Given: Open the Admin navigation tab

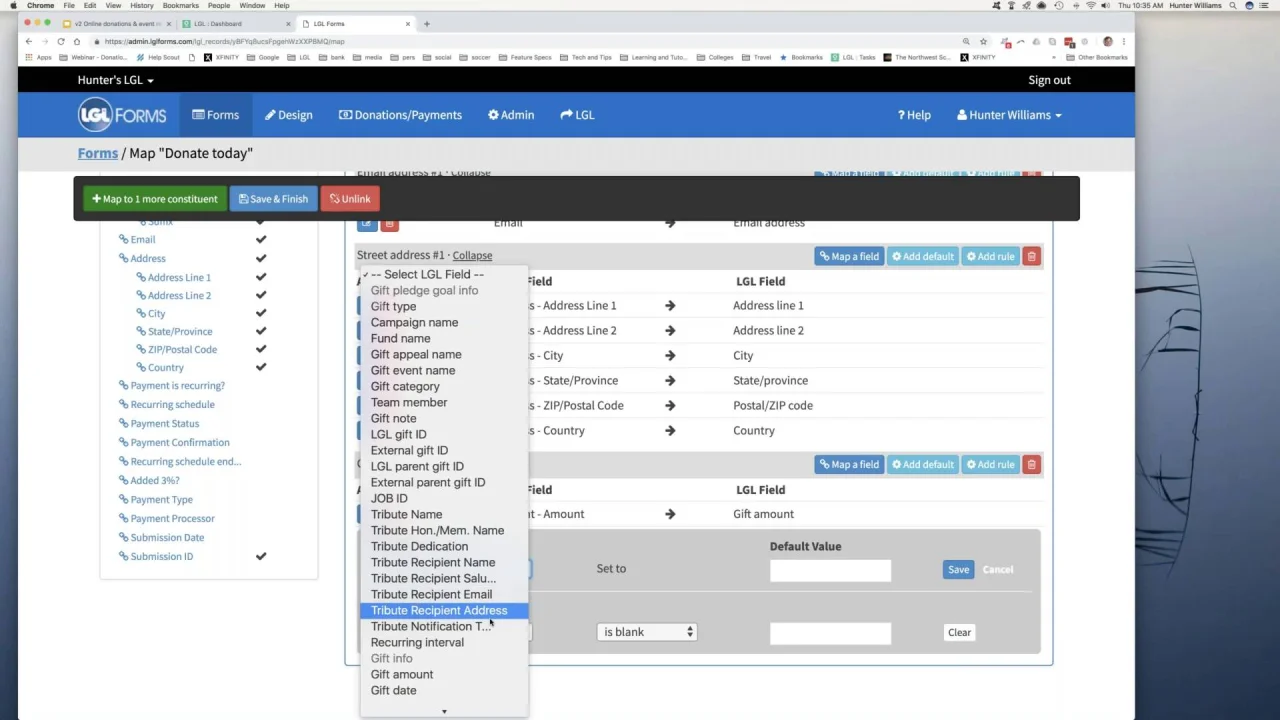Looking at the screenshot, I should 511,115.
